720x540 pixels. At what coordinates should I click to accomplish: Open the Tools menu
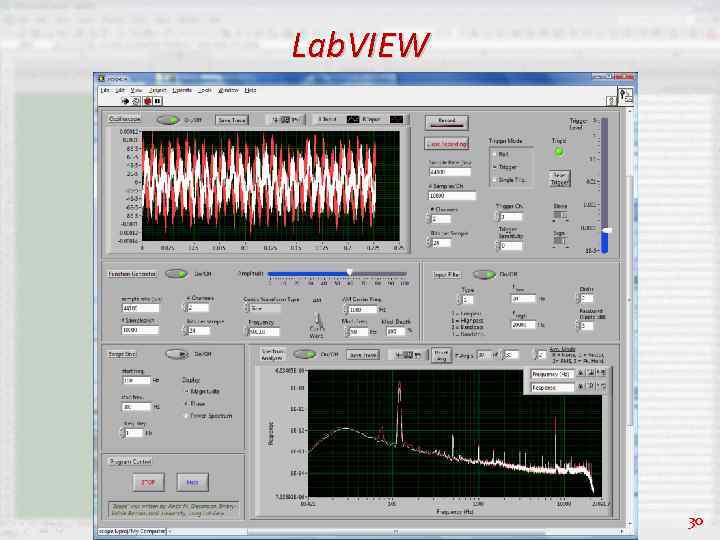[204, 90]
